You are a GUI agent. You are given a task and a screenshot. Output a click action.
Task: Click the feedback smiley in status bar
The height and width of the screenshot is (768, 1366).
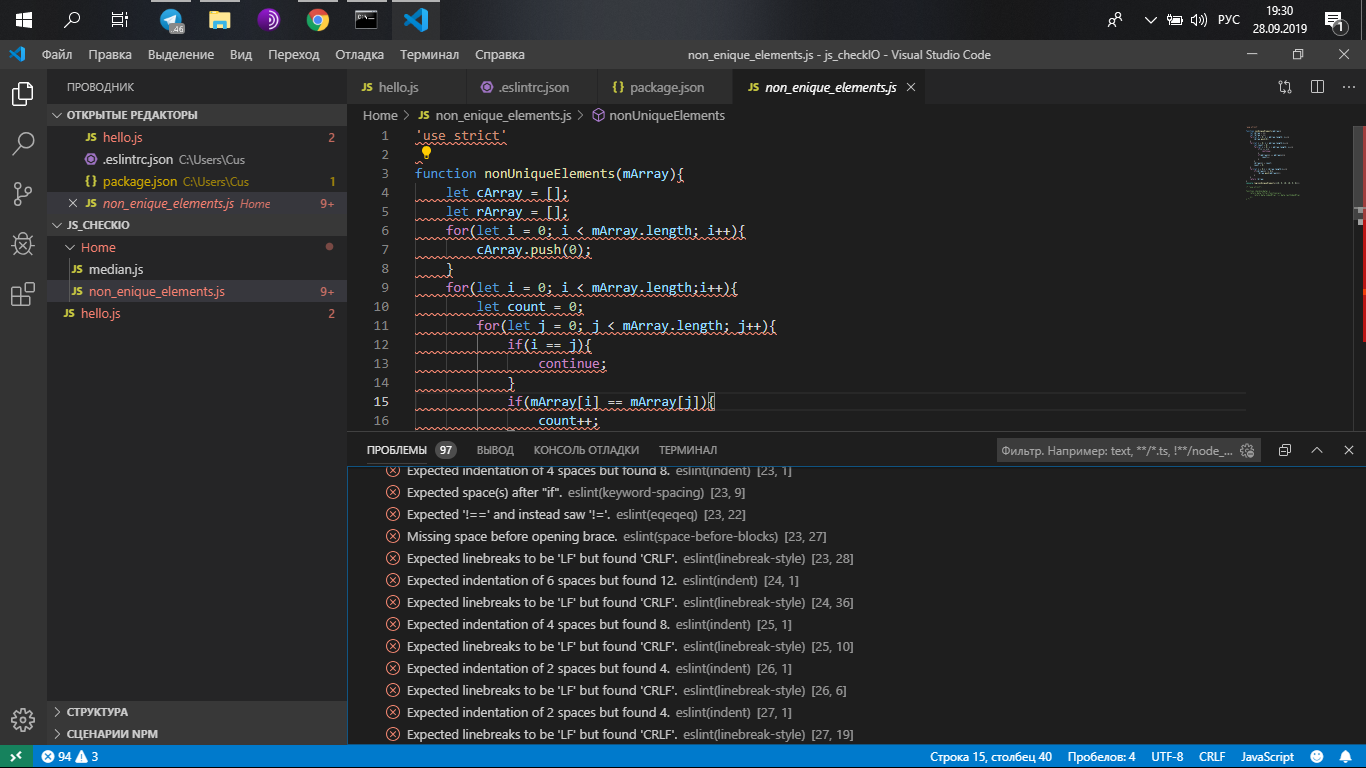(1317, 757)
